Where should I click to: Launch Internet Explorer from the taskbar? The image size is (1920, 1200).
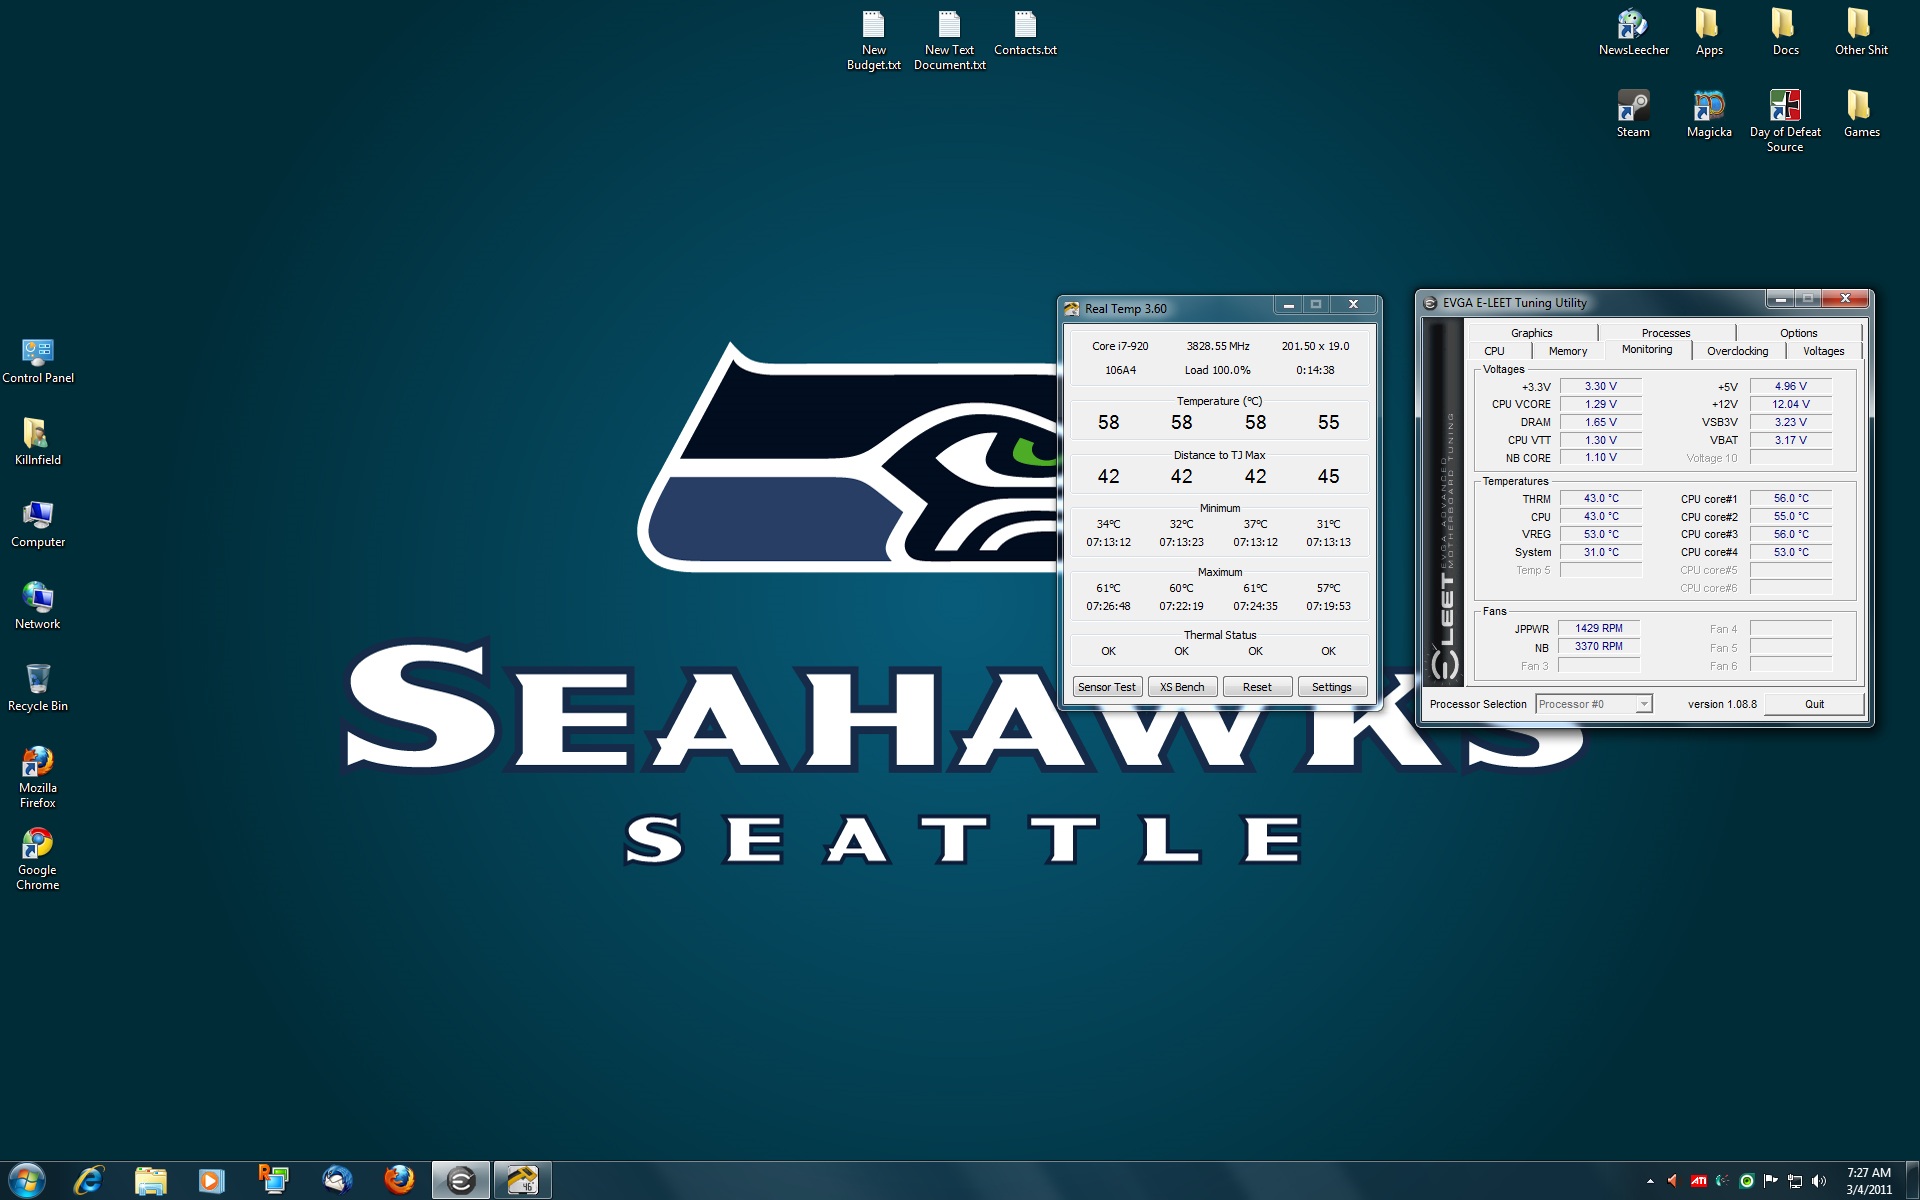(x=89, y=1181)
